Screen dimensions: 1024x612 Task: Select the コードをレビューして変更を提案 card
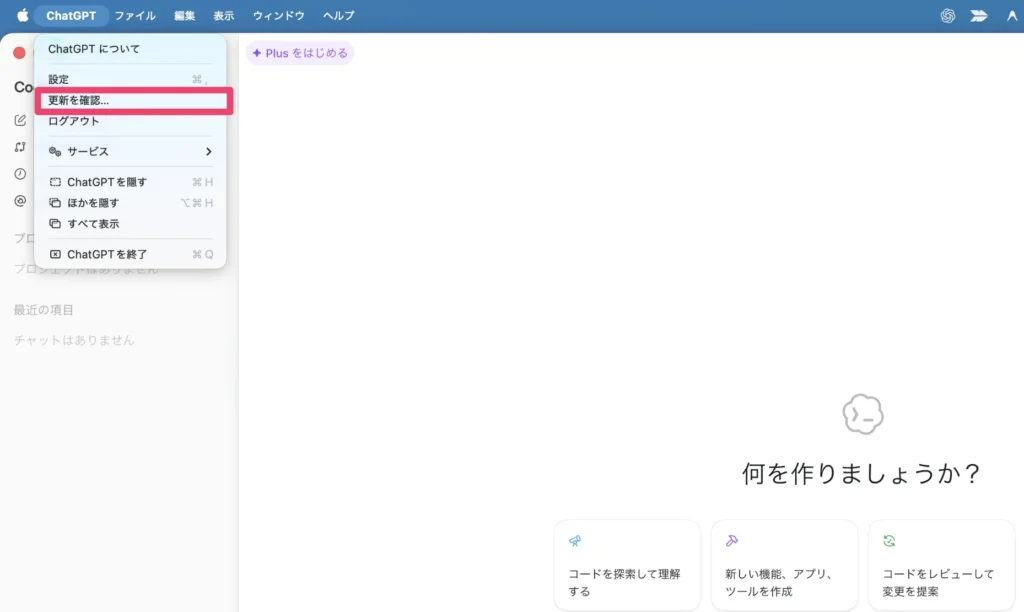pos(941,566)
